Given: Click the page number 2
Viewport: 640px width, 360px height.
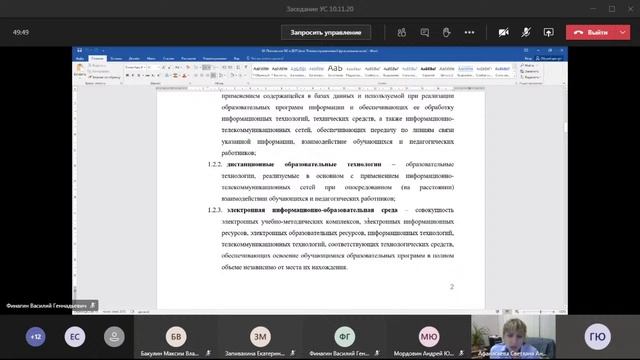Looking at the screenshot, I should coord(452,287).
